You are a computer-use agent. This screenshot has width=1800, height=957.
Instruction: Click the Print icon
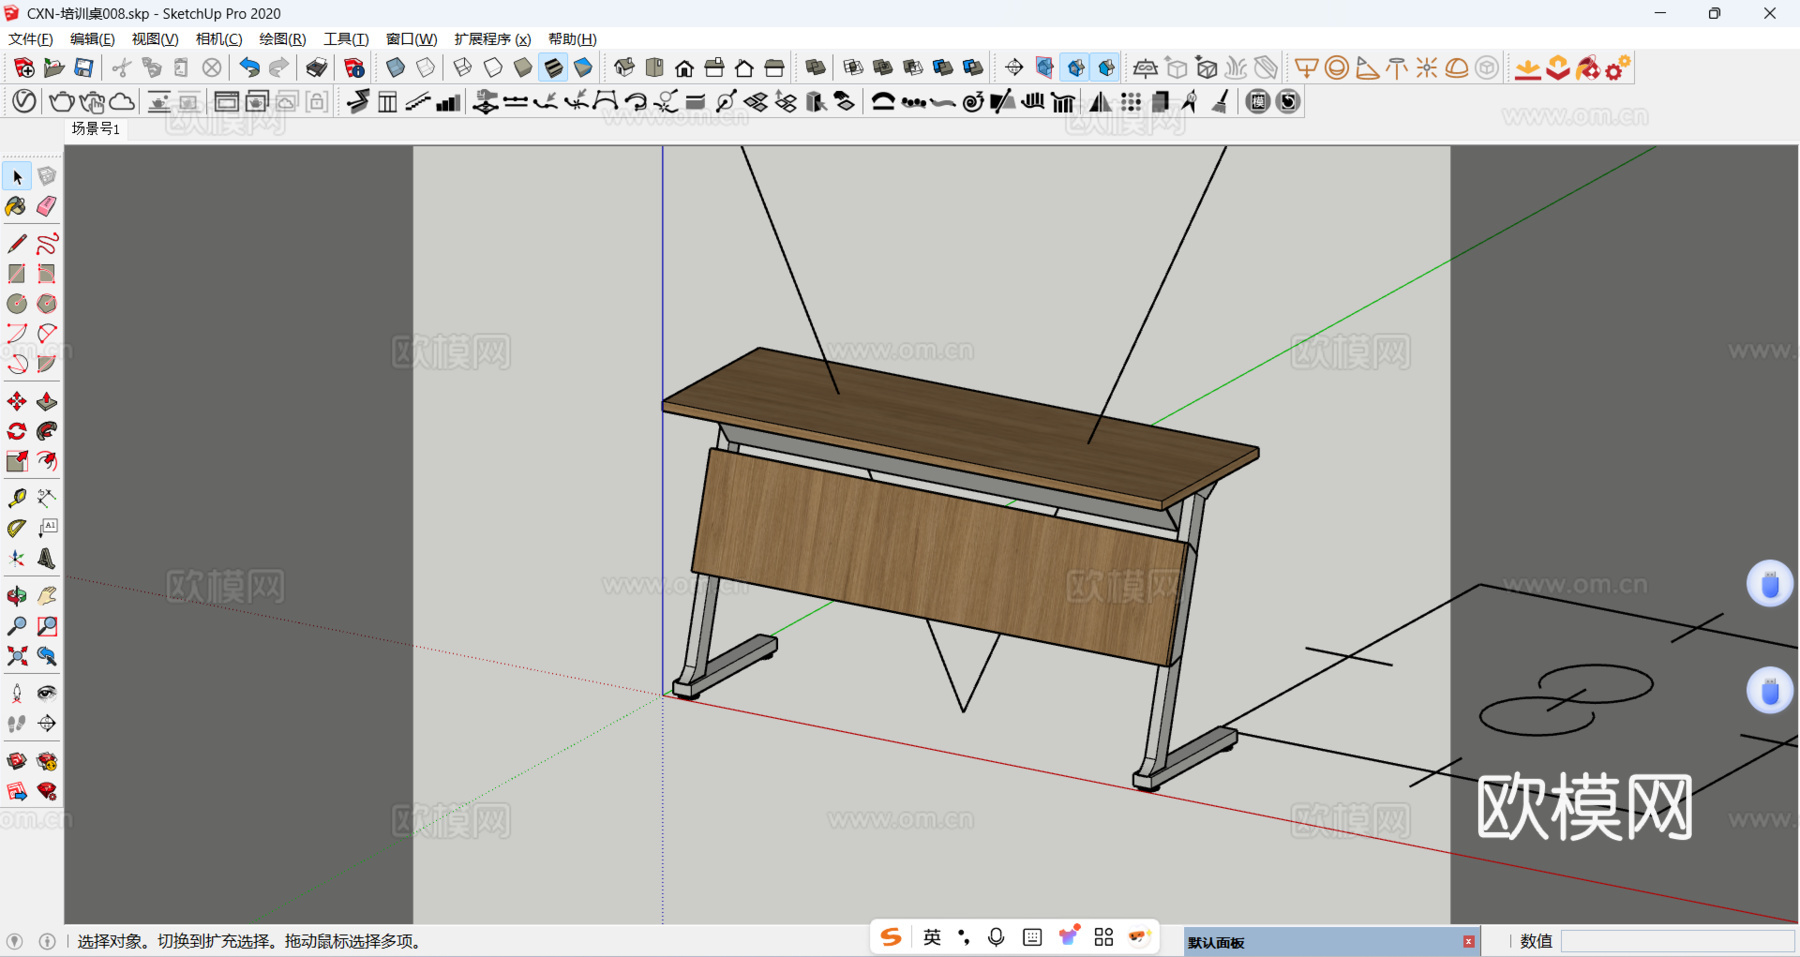coord(316,68)
